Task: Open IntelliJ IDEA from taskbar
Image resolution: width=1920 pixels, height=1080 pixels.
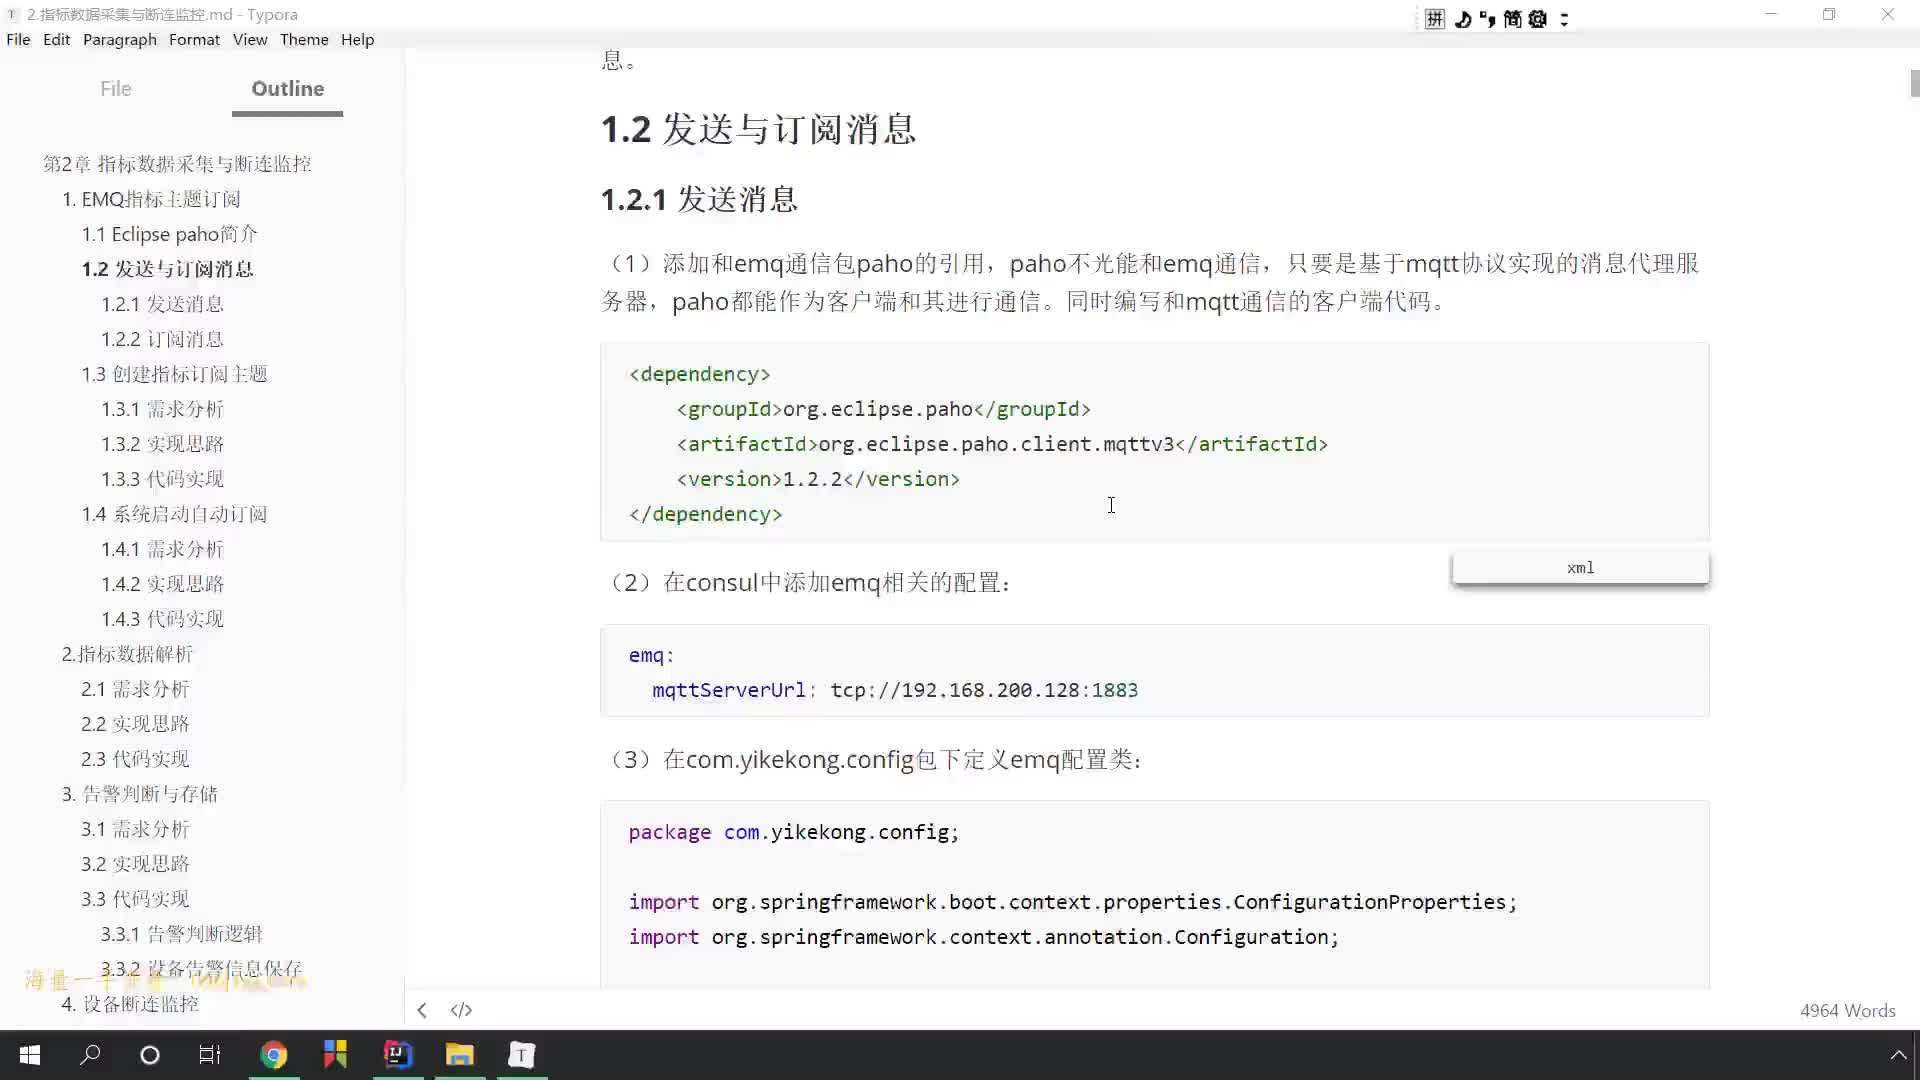Action: point(398,1055)
